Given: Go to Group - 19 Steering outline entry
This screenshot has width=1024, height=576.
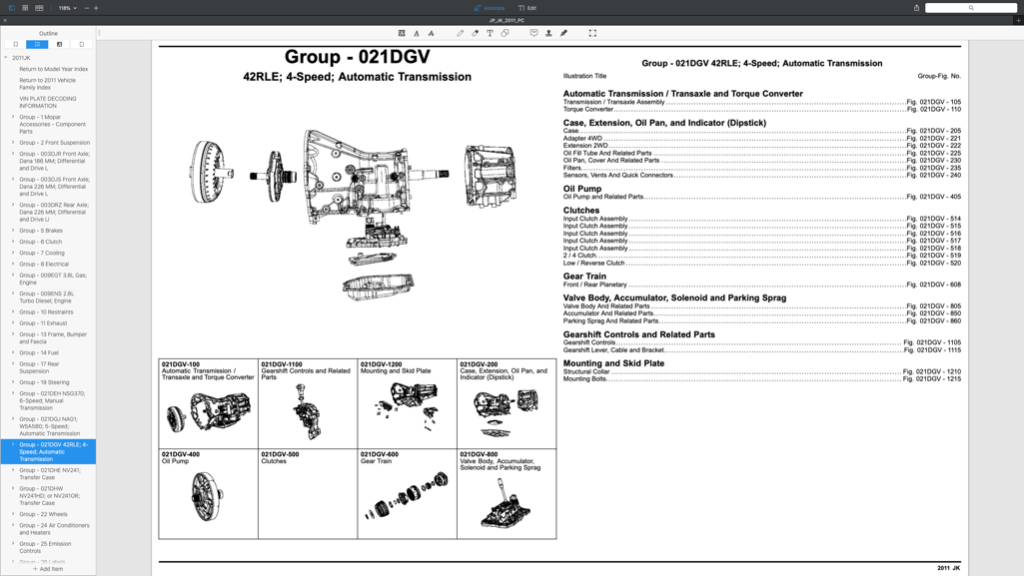Looking at the screenshot, I should click(x=44, y=382).
